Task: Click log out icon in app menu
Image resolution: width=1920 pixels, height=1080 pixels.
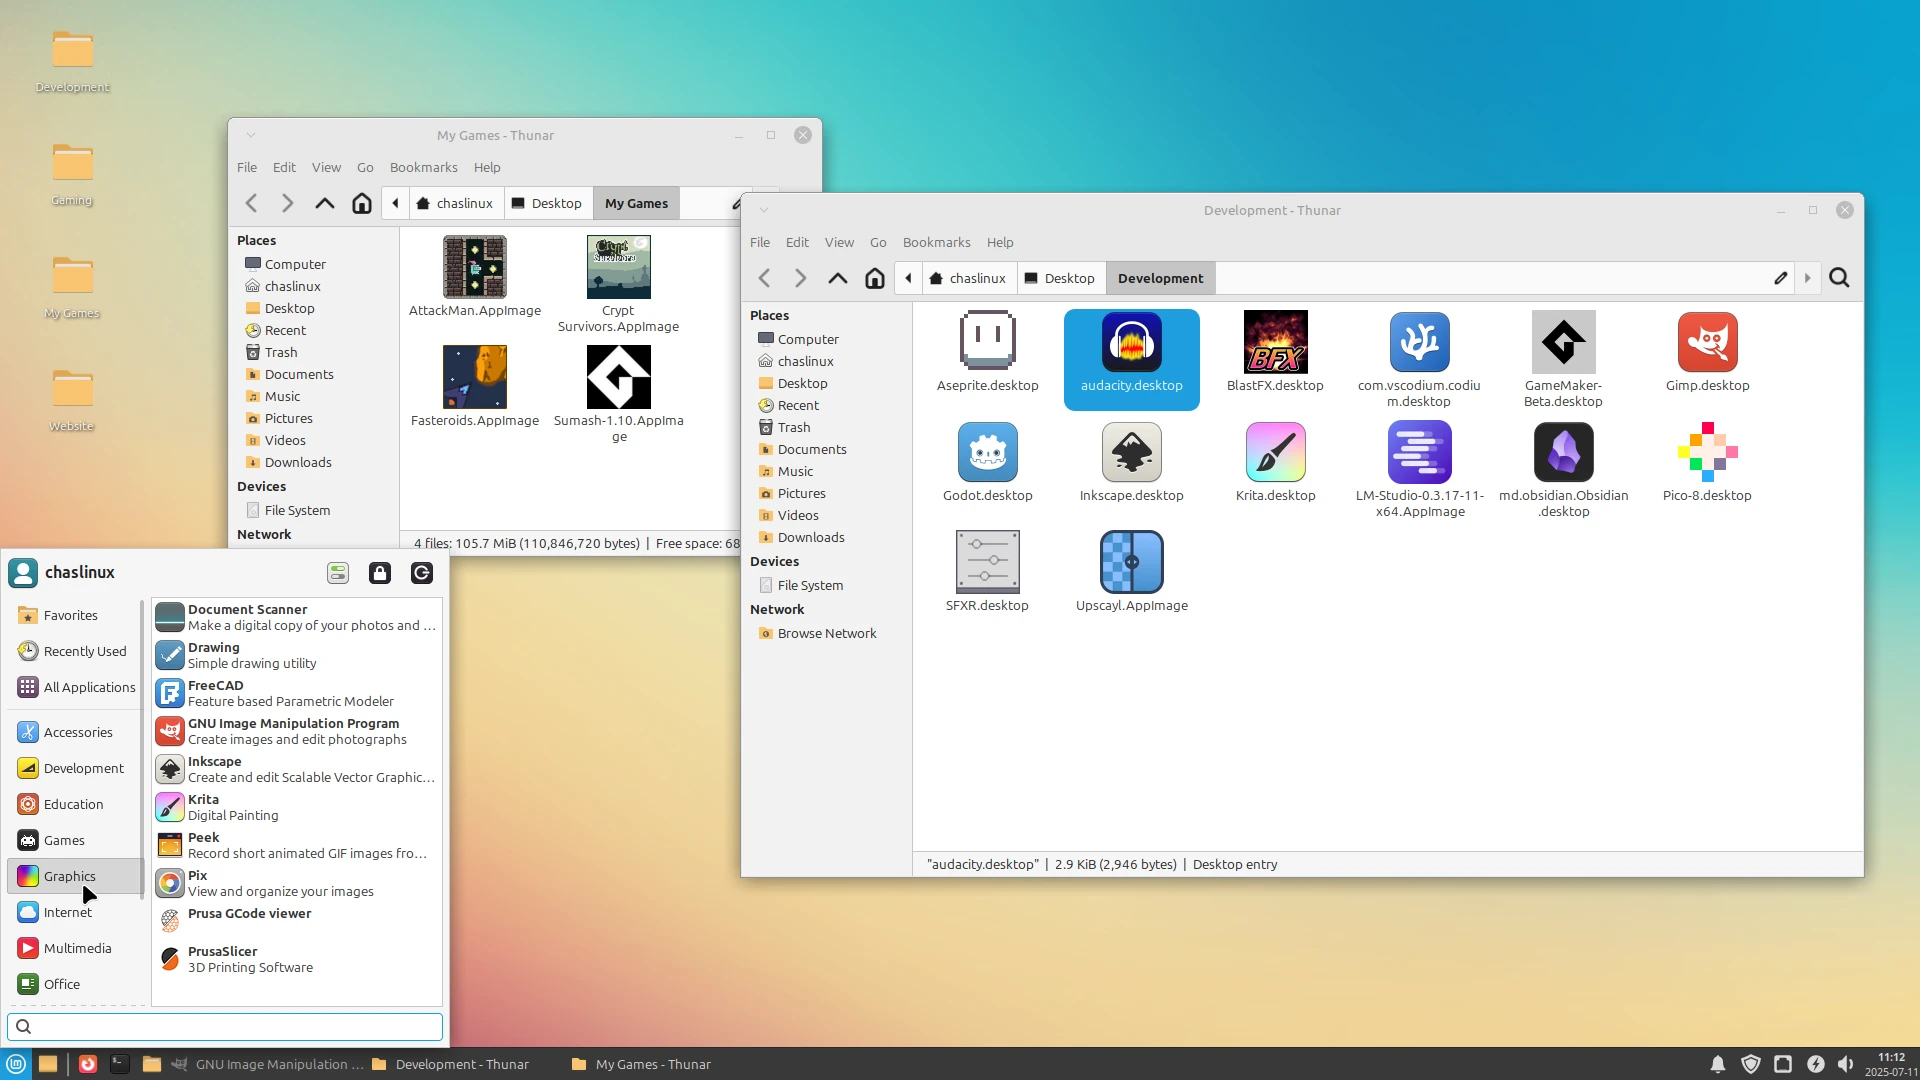Action: coord(422,572)
